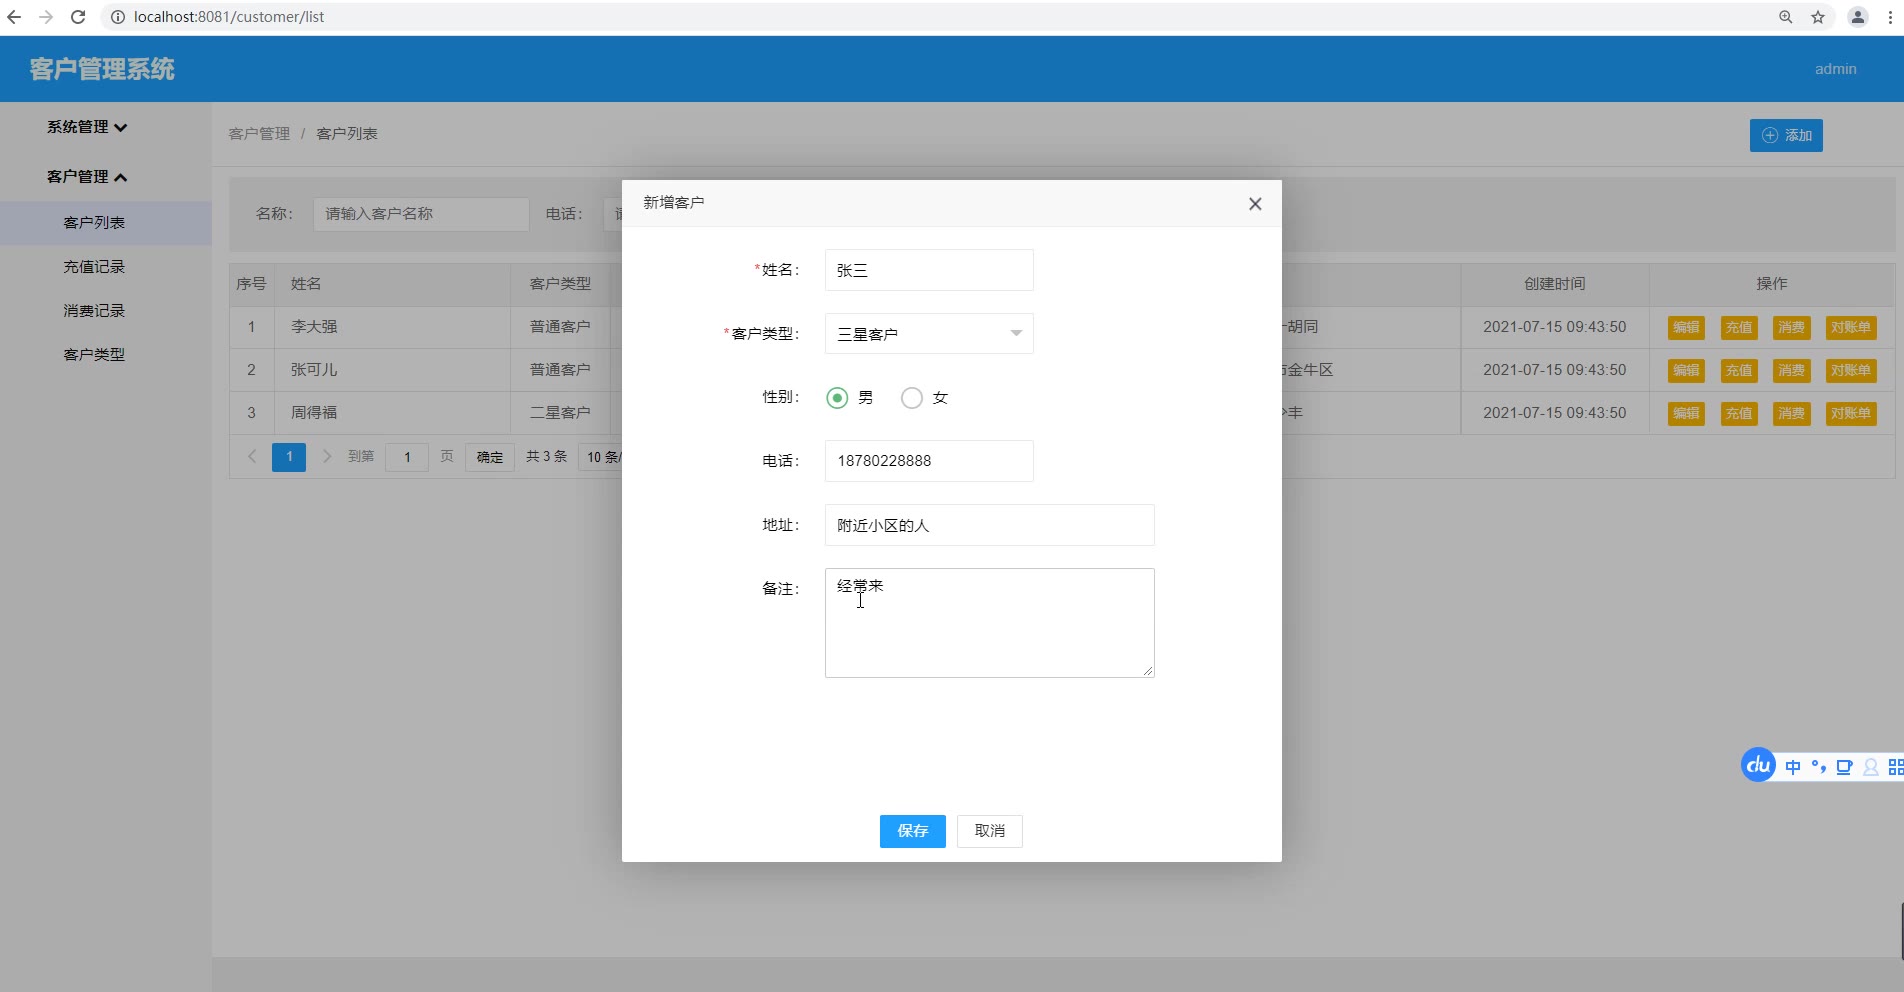
Task: Click the site info icon in address bar
Action: (117, 17)
